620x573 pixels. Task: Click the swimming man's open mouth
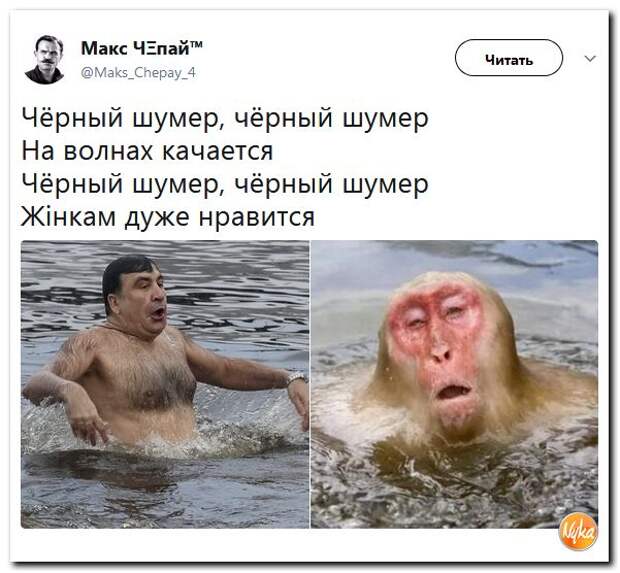(158, 314)
